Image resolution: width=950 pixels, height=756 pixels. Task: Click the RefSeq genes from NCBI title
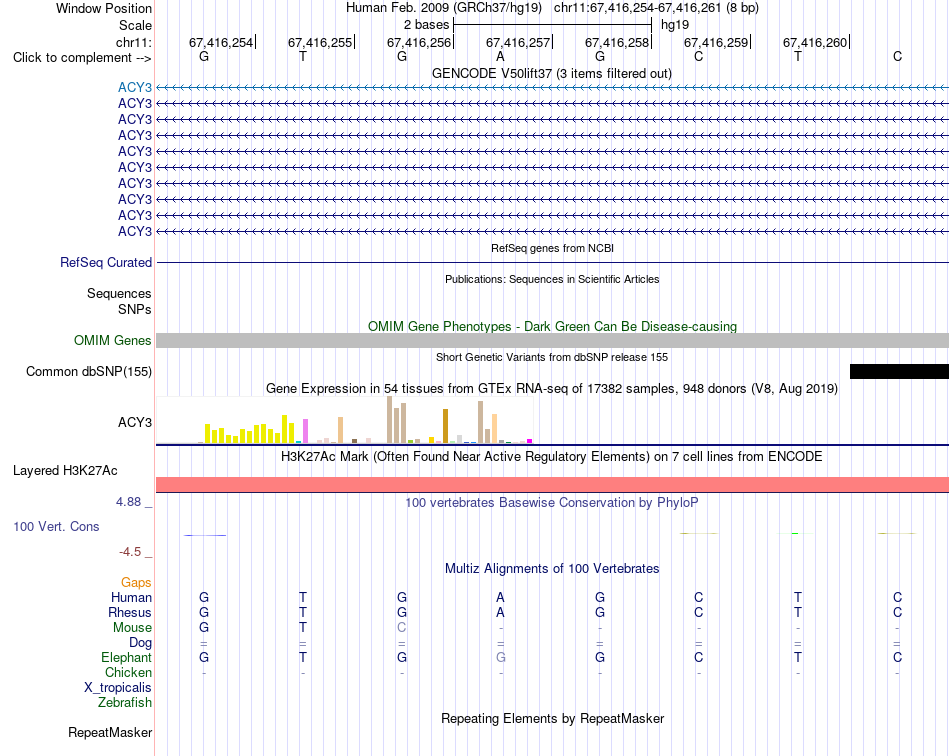coord(552,248)
